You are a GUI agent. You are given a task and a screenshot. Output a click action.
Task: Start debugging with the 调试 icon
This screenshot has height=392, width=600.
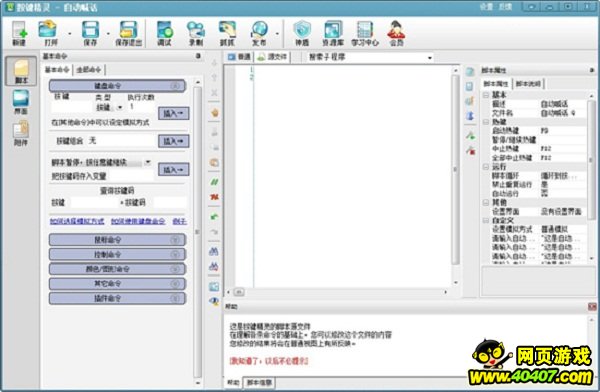click(165, 33)
